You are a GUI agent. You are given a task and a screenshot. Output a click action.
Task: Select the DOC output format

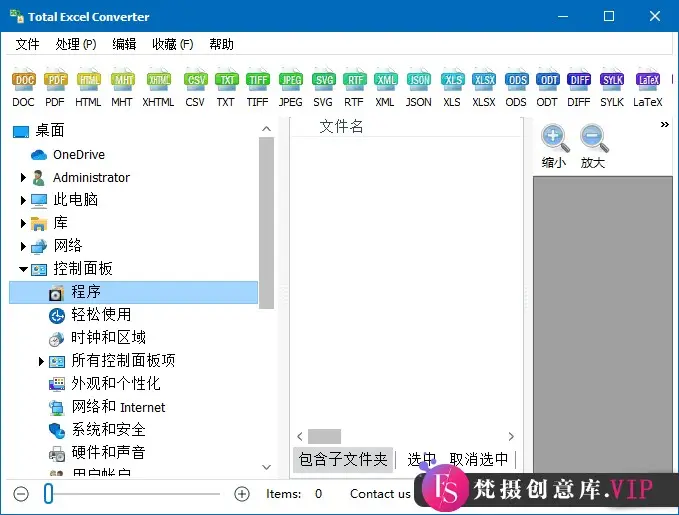23,87
